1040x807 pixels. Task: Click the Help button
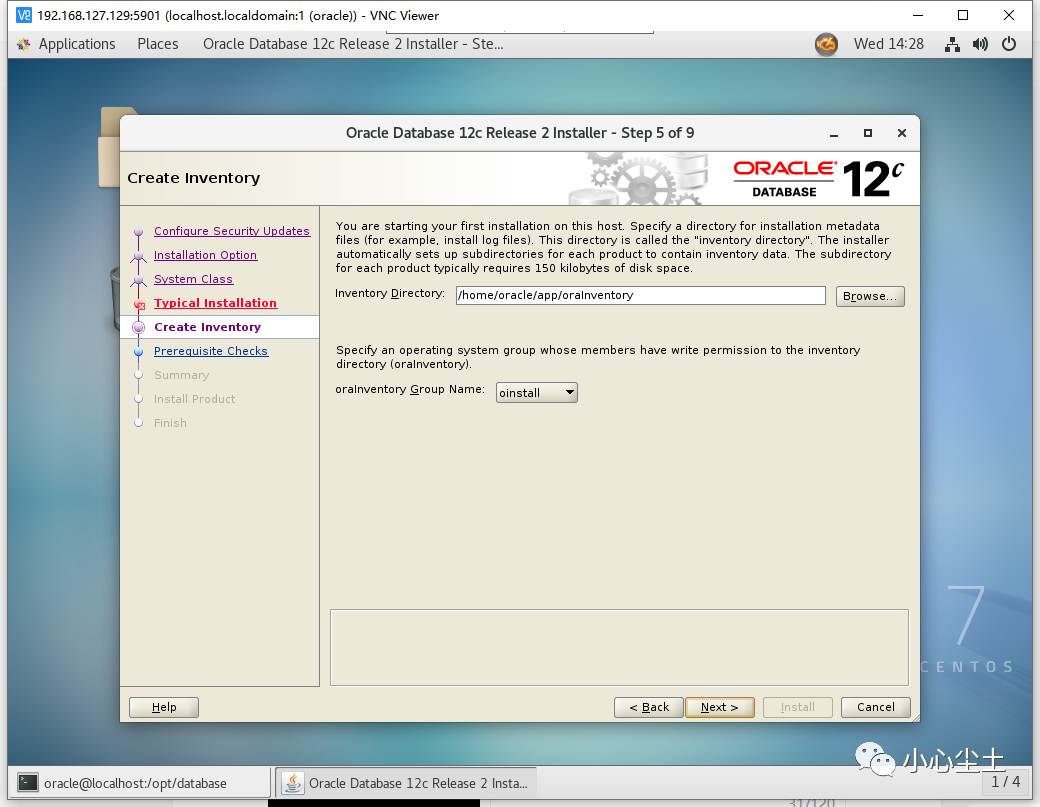[x=164, y=707]
